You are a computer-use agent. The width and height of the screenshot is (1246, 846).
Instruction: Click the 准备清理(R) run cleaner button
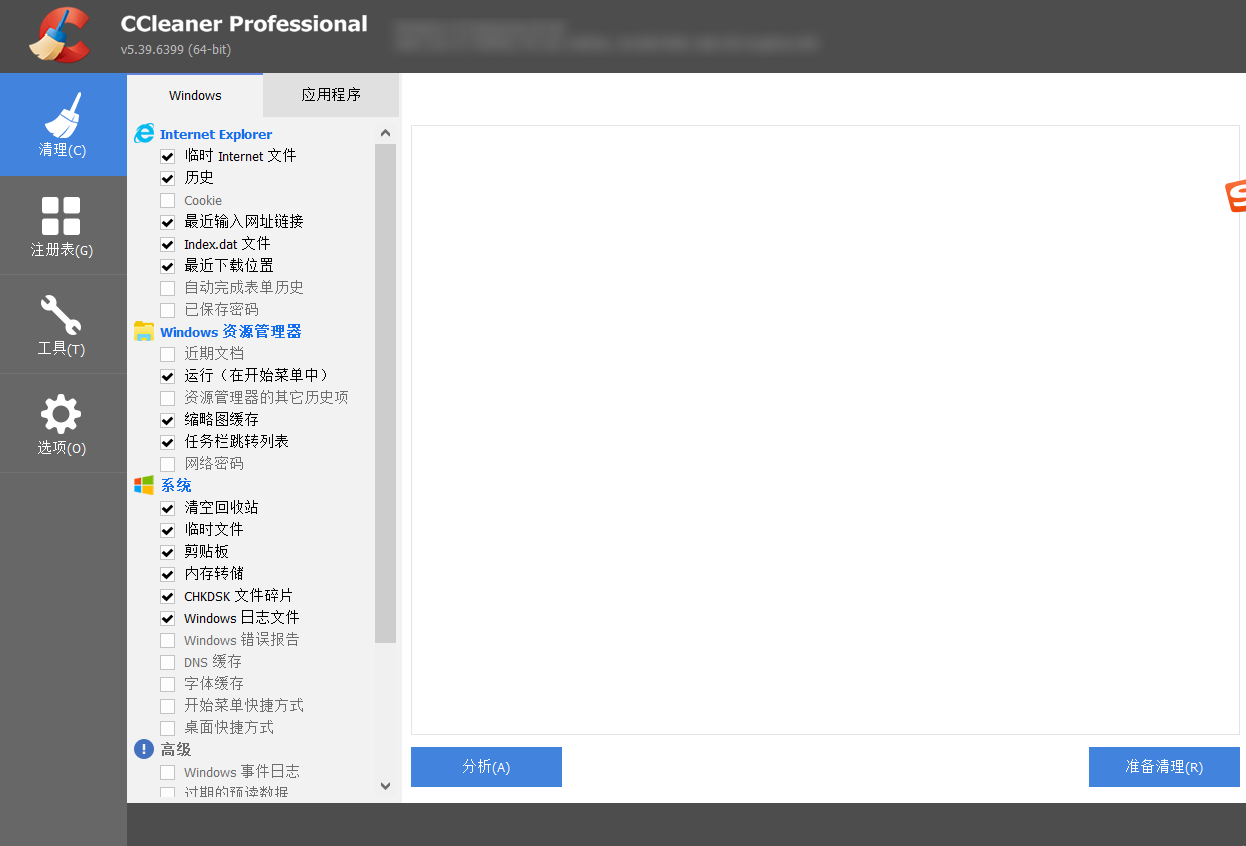click(x=1164, y=767)
